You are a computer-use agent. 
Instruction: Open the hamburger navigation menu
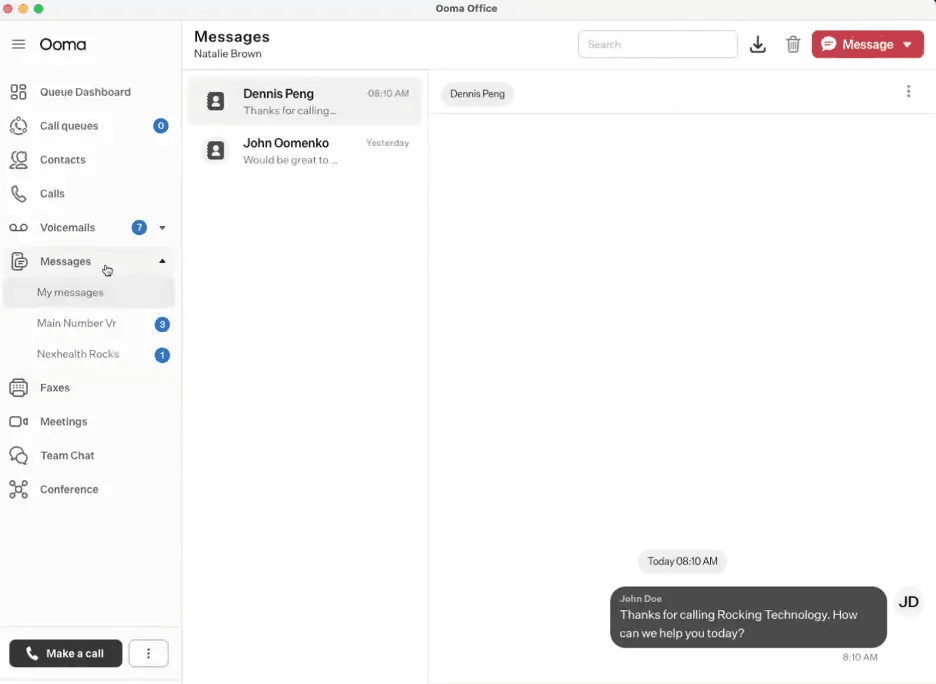click(x=18, y=44)
